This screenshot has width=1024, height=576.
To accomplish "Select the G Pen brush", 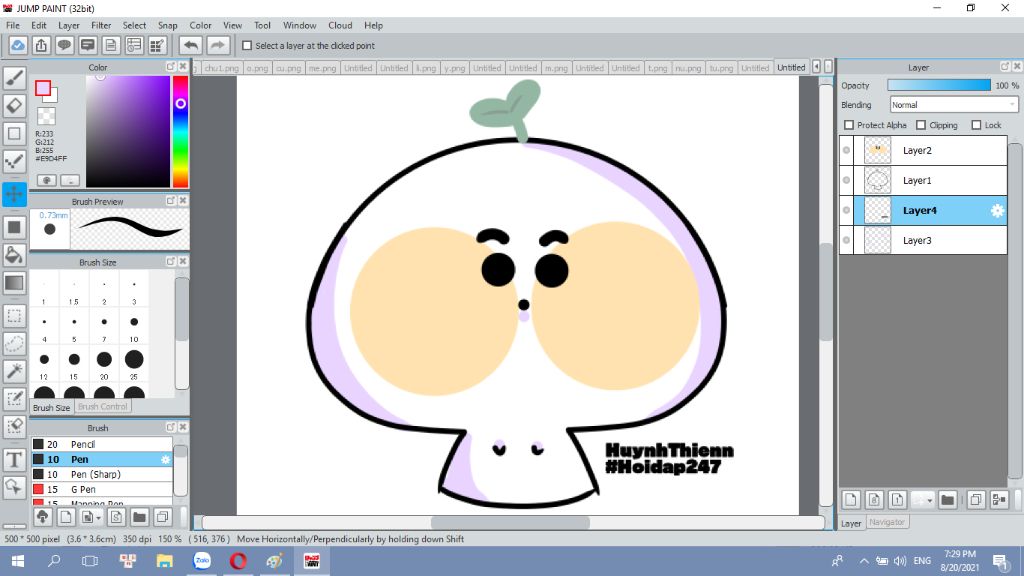I will click(x=102, y=489).
